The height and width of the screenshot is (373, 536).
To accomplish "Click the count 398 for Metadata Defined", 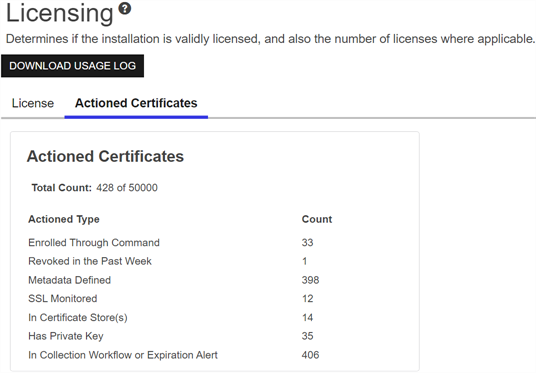I will (310, 280).
